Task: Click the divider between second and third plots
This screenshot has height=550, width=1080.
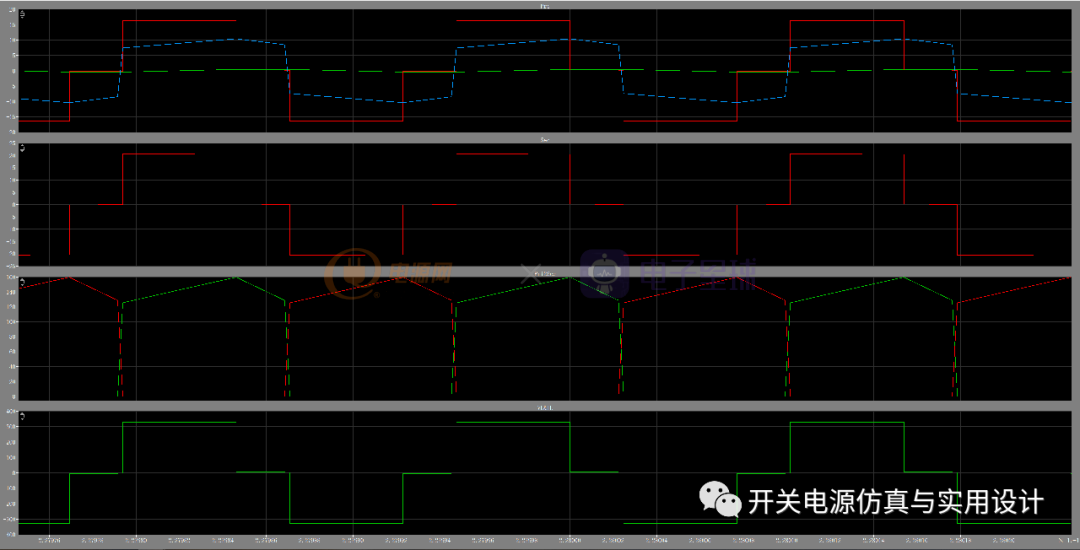Action: pos(540,270)
